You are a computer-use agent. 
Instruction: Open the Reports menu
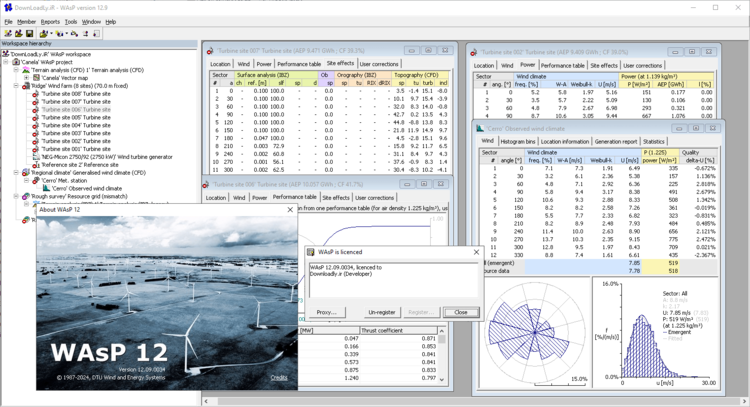(x=50, y=21)
